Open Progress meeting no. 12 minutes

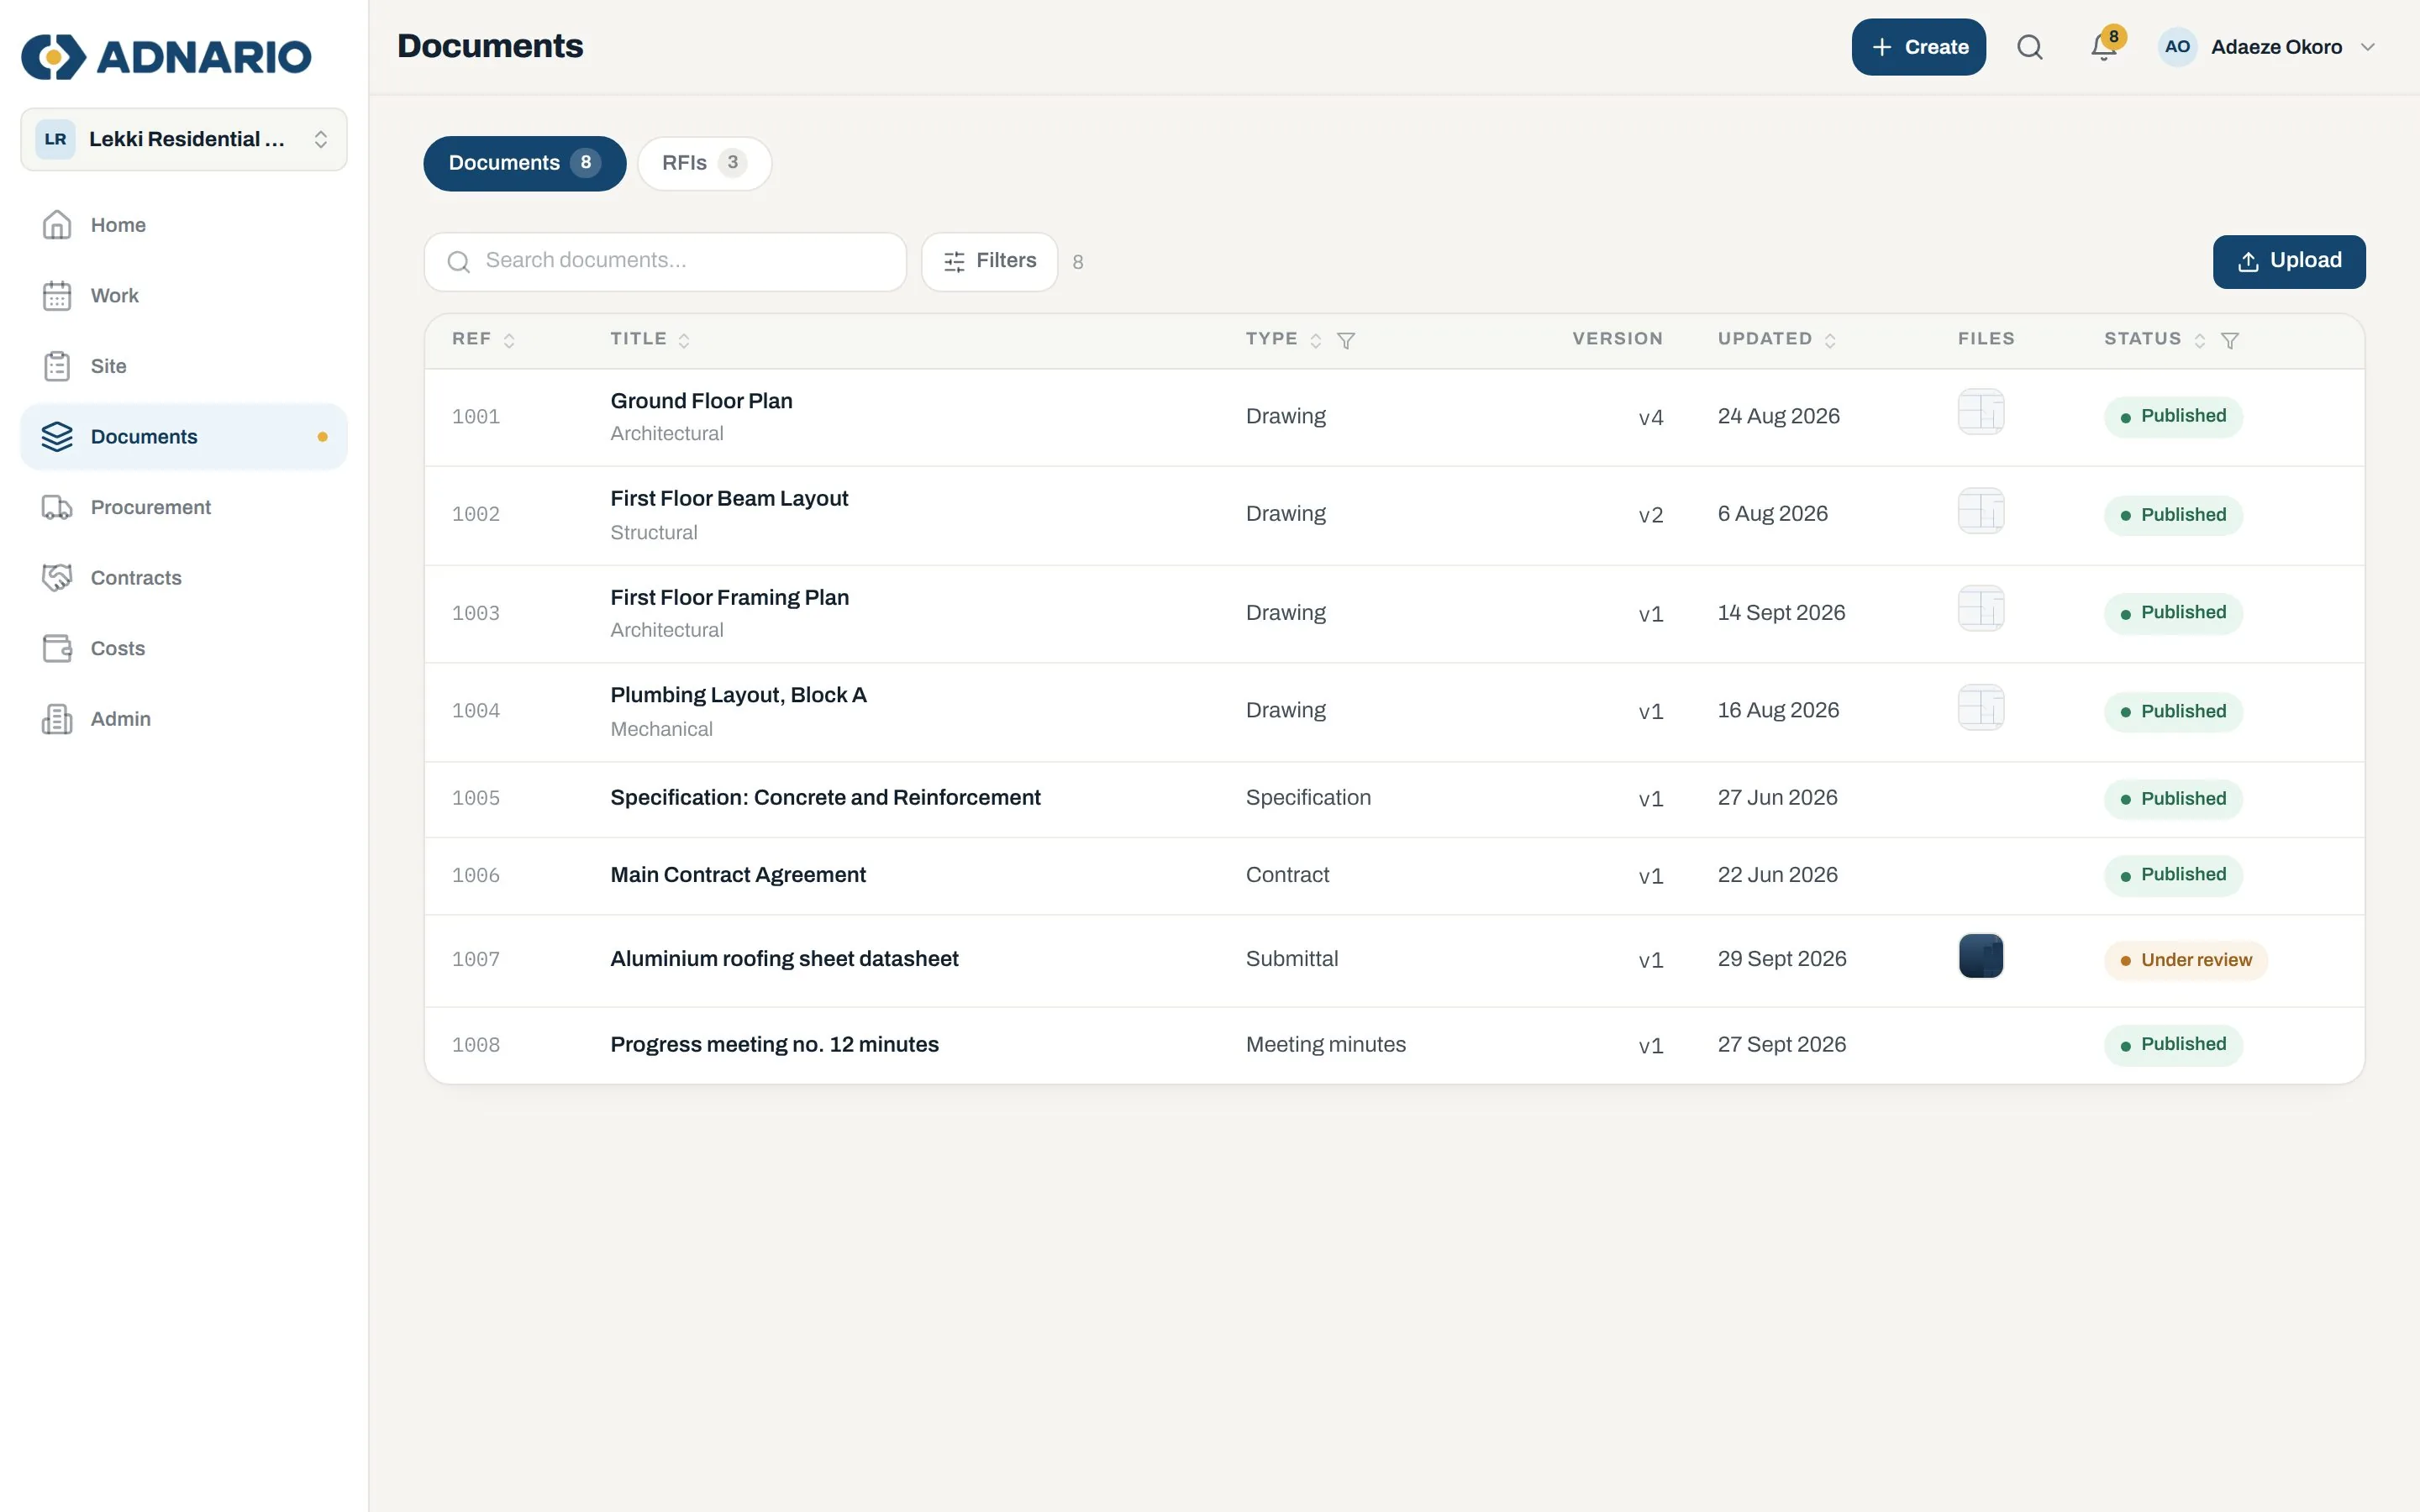pos(774,1045)
